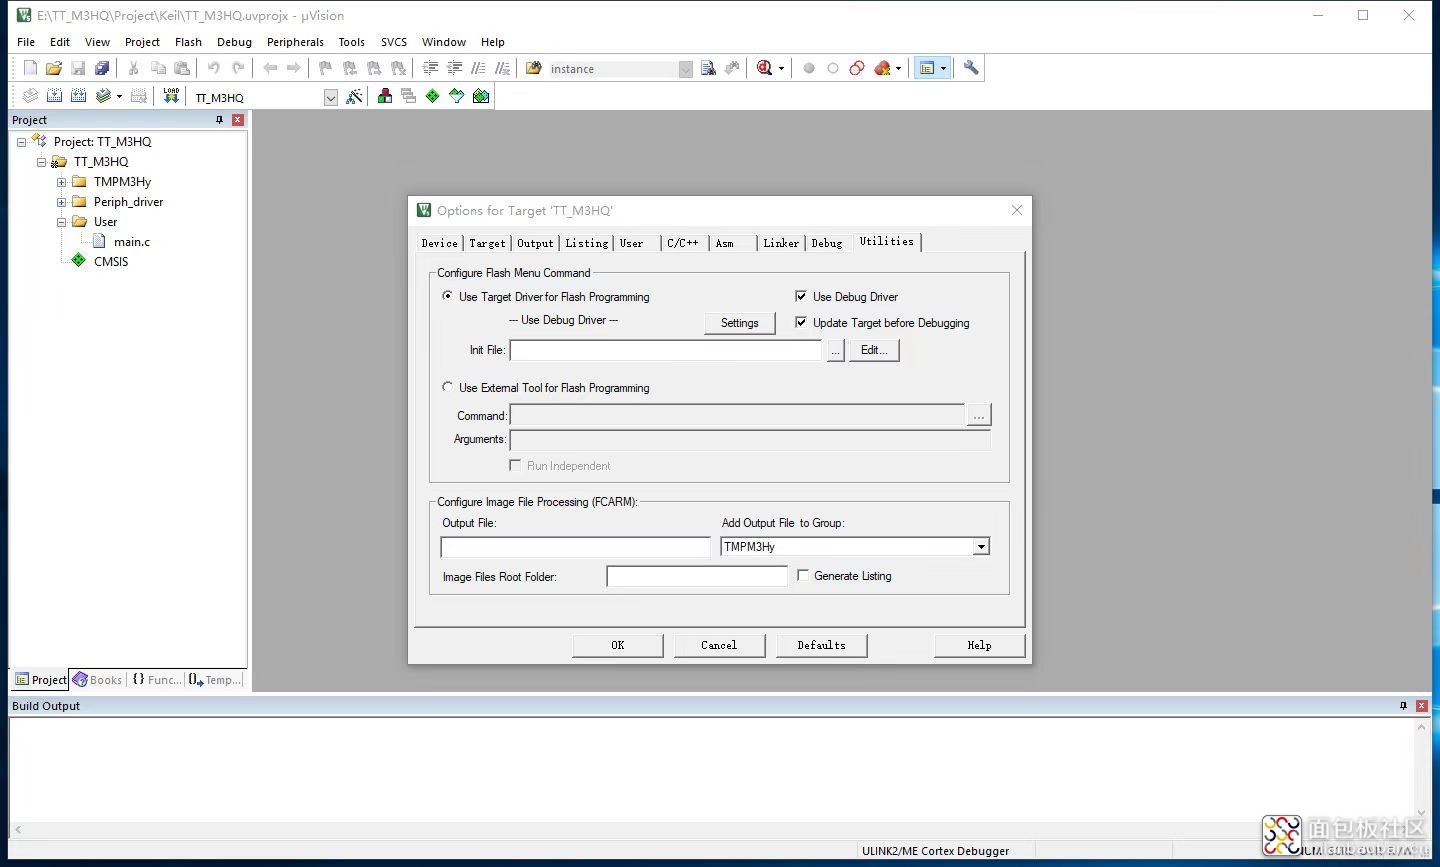Click the Select Software Packs icon

456,96
